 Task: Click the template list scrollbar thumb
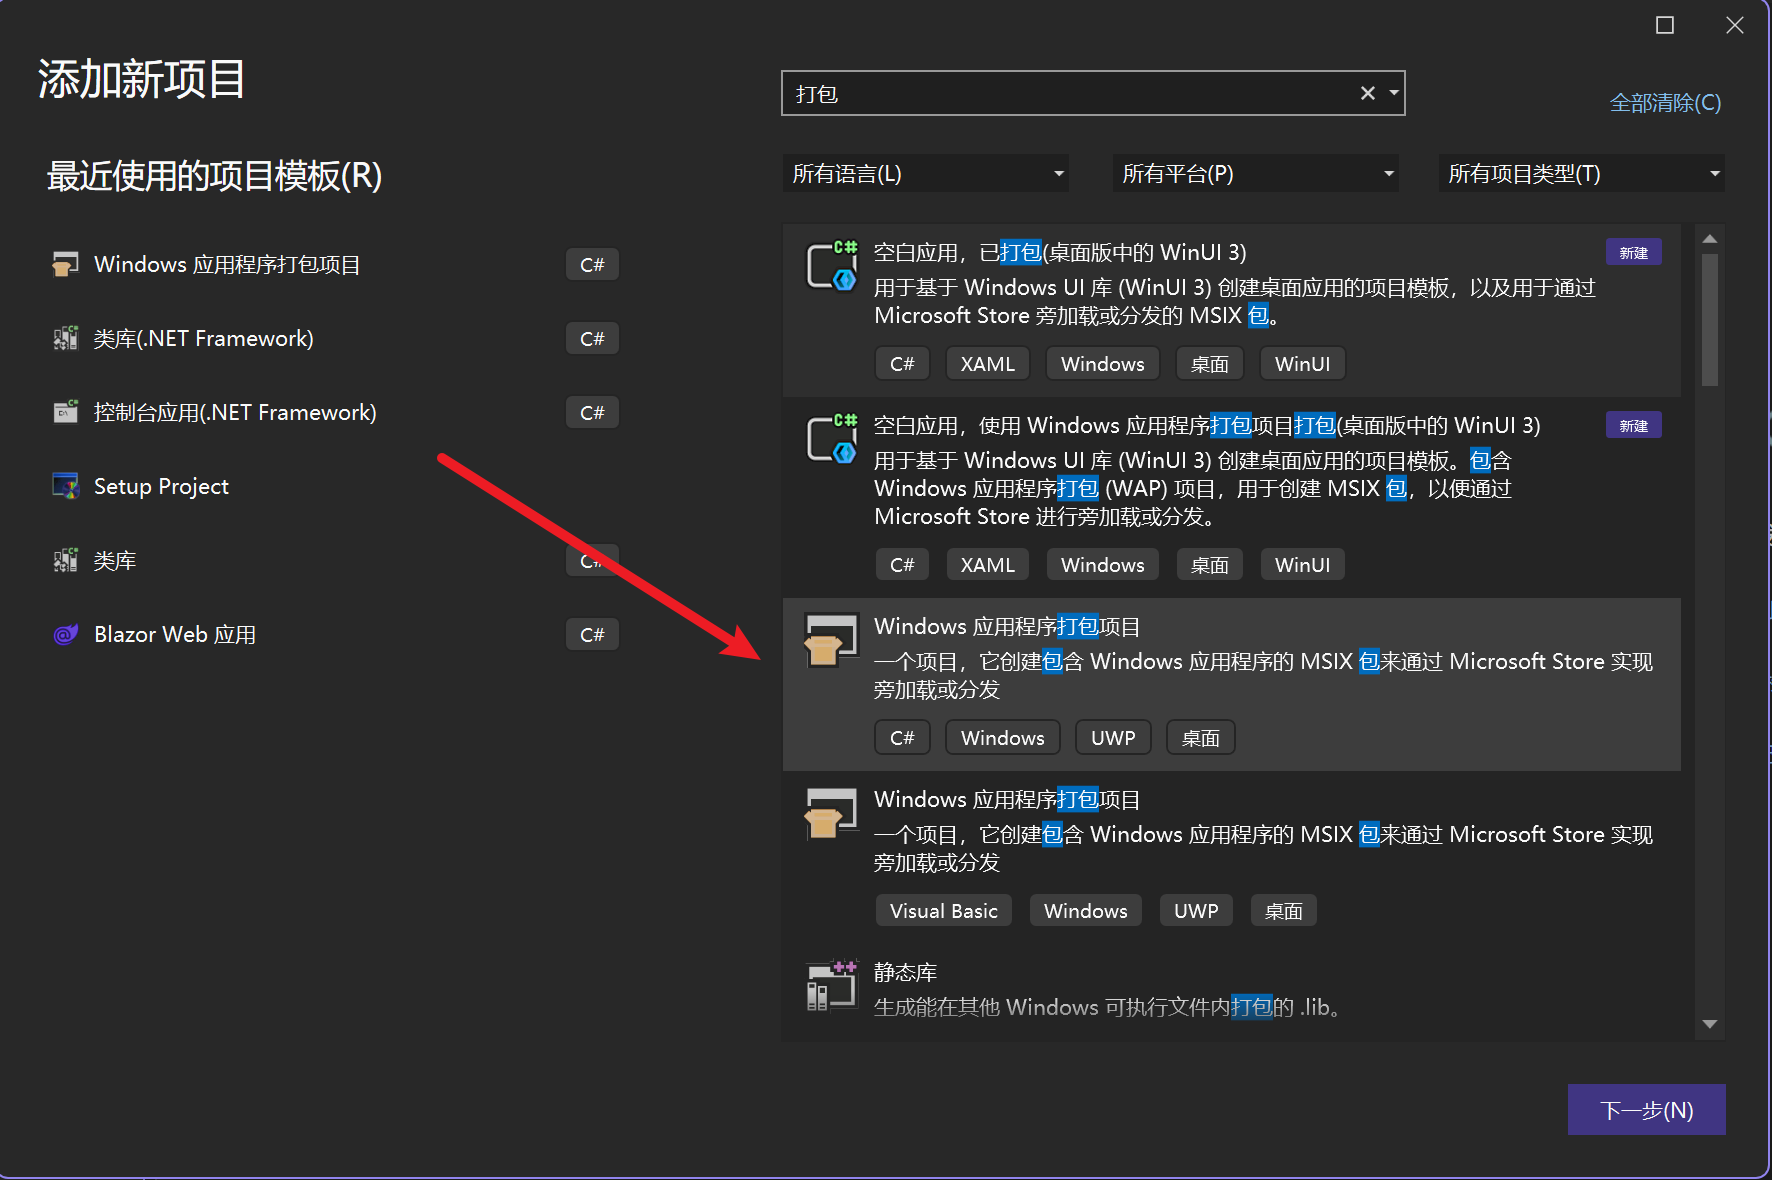[1710, 319]
